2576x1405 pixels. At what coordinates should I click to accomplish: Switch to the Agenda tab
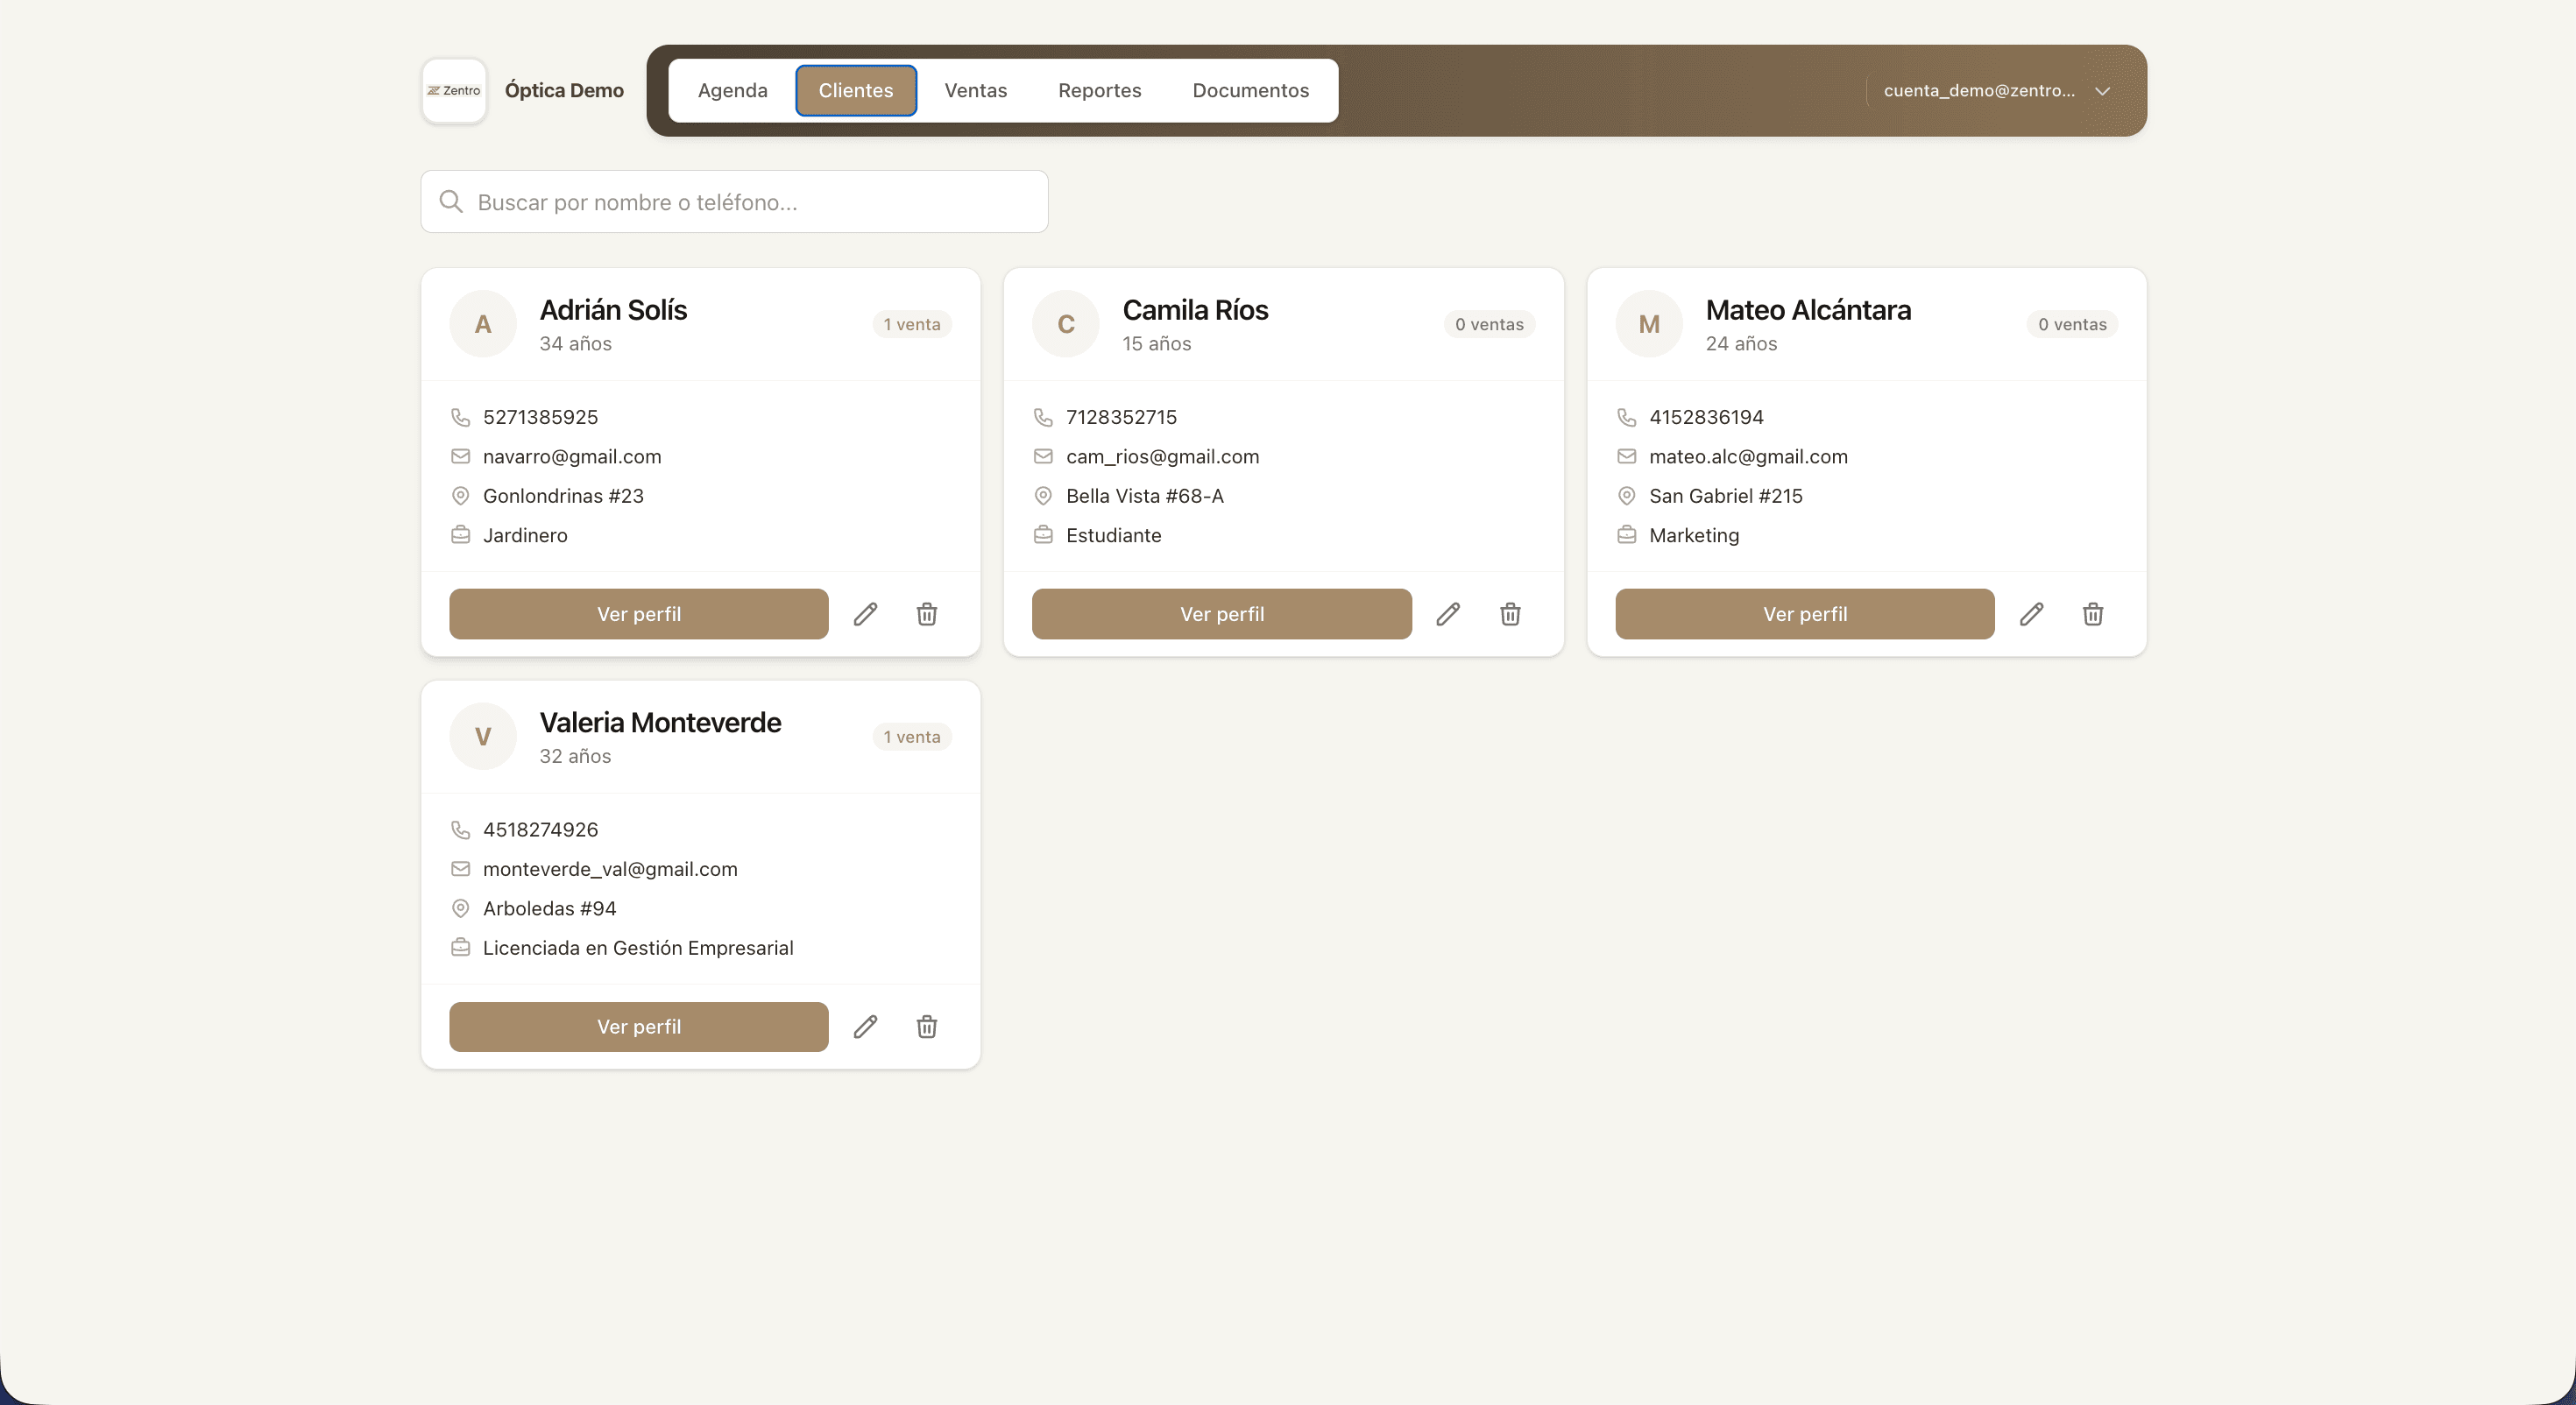(x=732, y=90)
